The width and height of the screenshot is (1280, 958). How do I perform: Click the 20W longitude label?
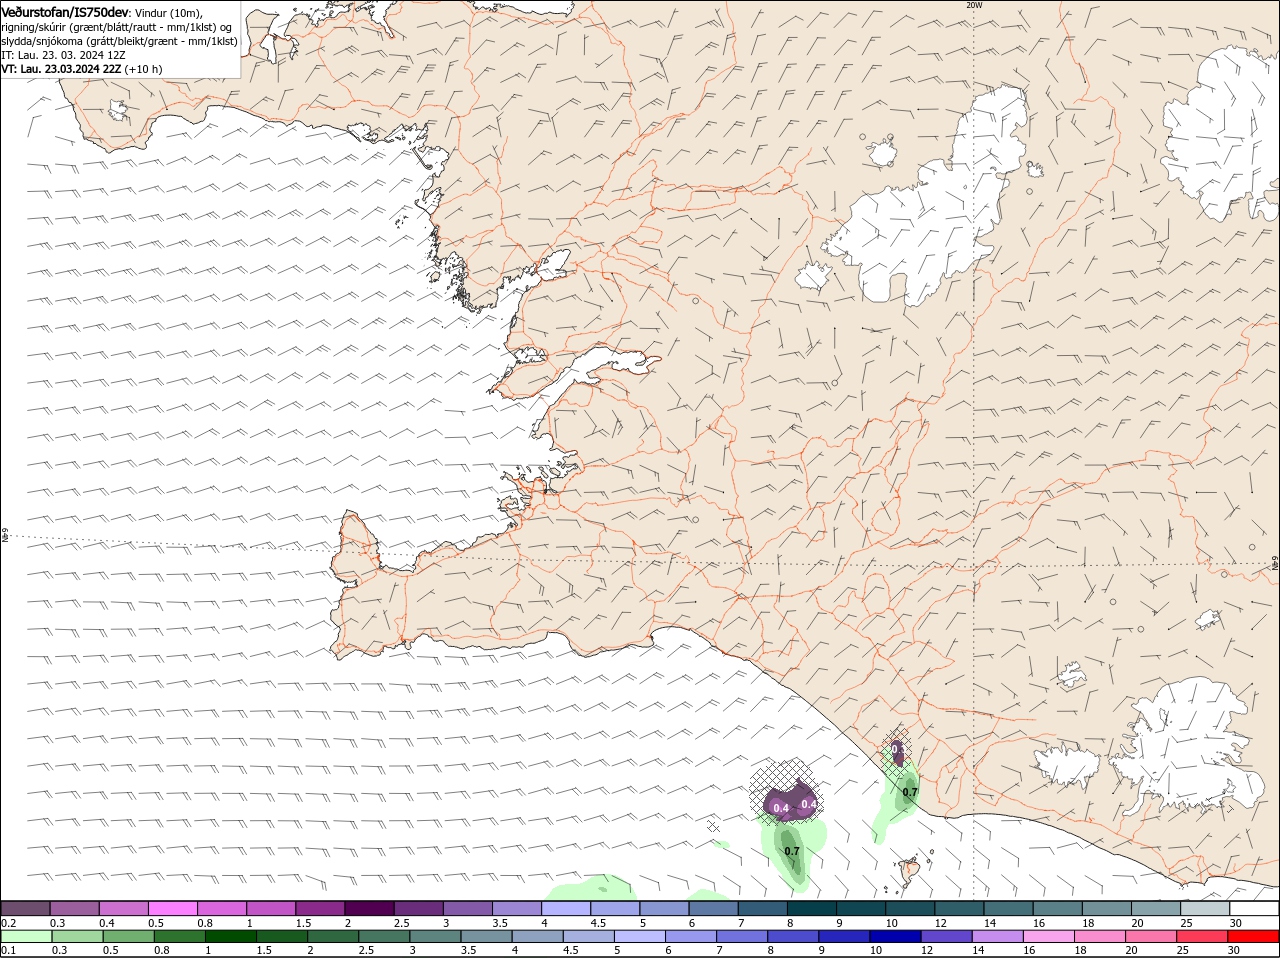[974, 5]
